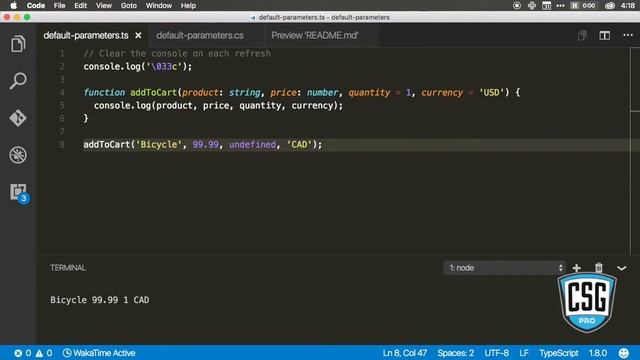640x360 pixels.
Task: Switch to Preview 'README.md' tab
Action: pyautogui.click(x=315, y=36)
